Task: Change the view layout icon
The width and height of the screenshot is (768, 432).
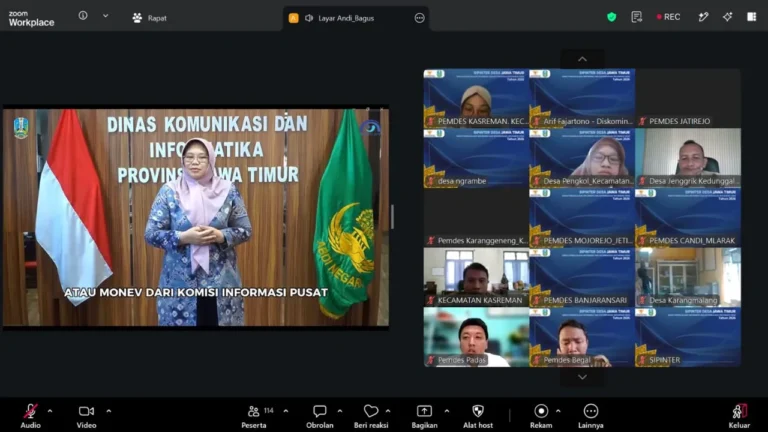Action: 751,17
